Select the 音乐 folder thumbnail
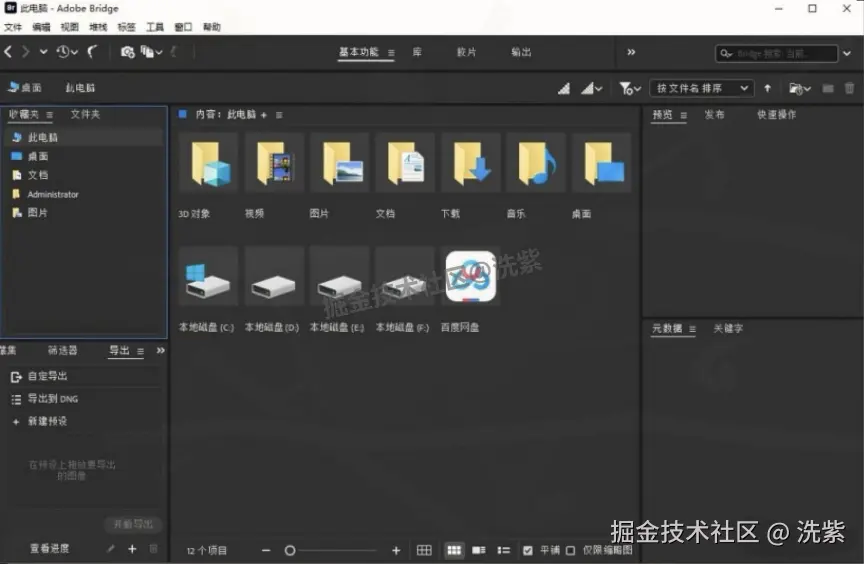This screenshot has width=864, height=564. click(536, 162)
